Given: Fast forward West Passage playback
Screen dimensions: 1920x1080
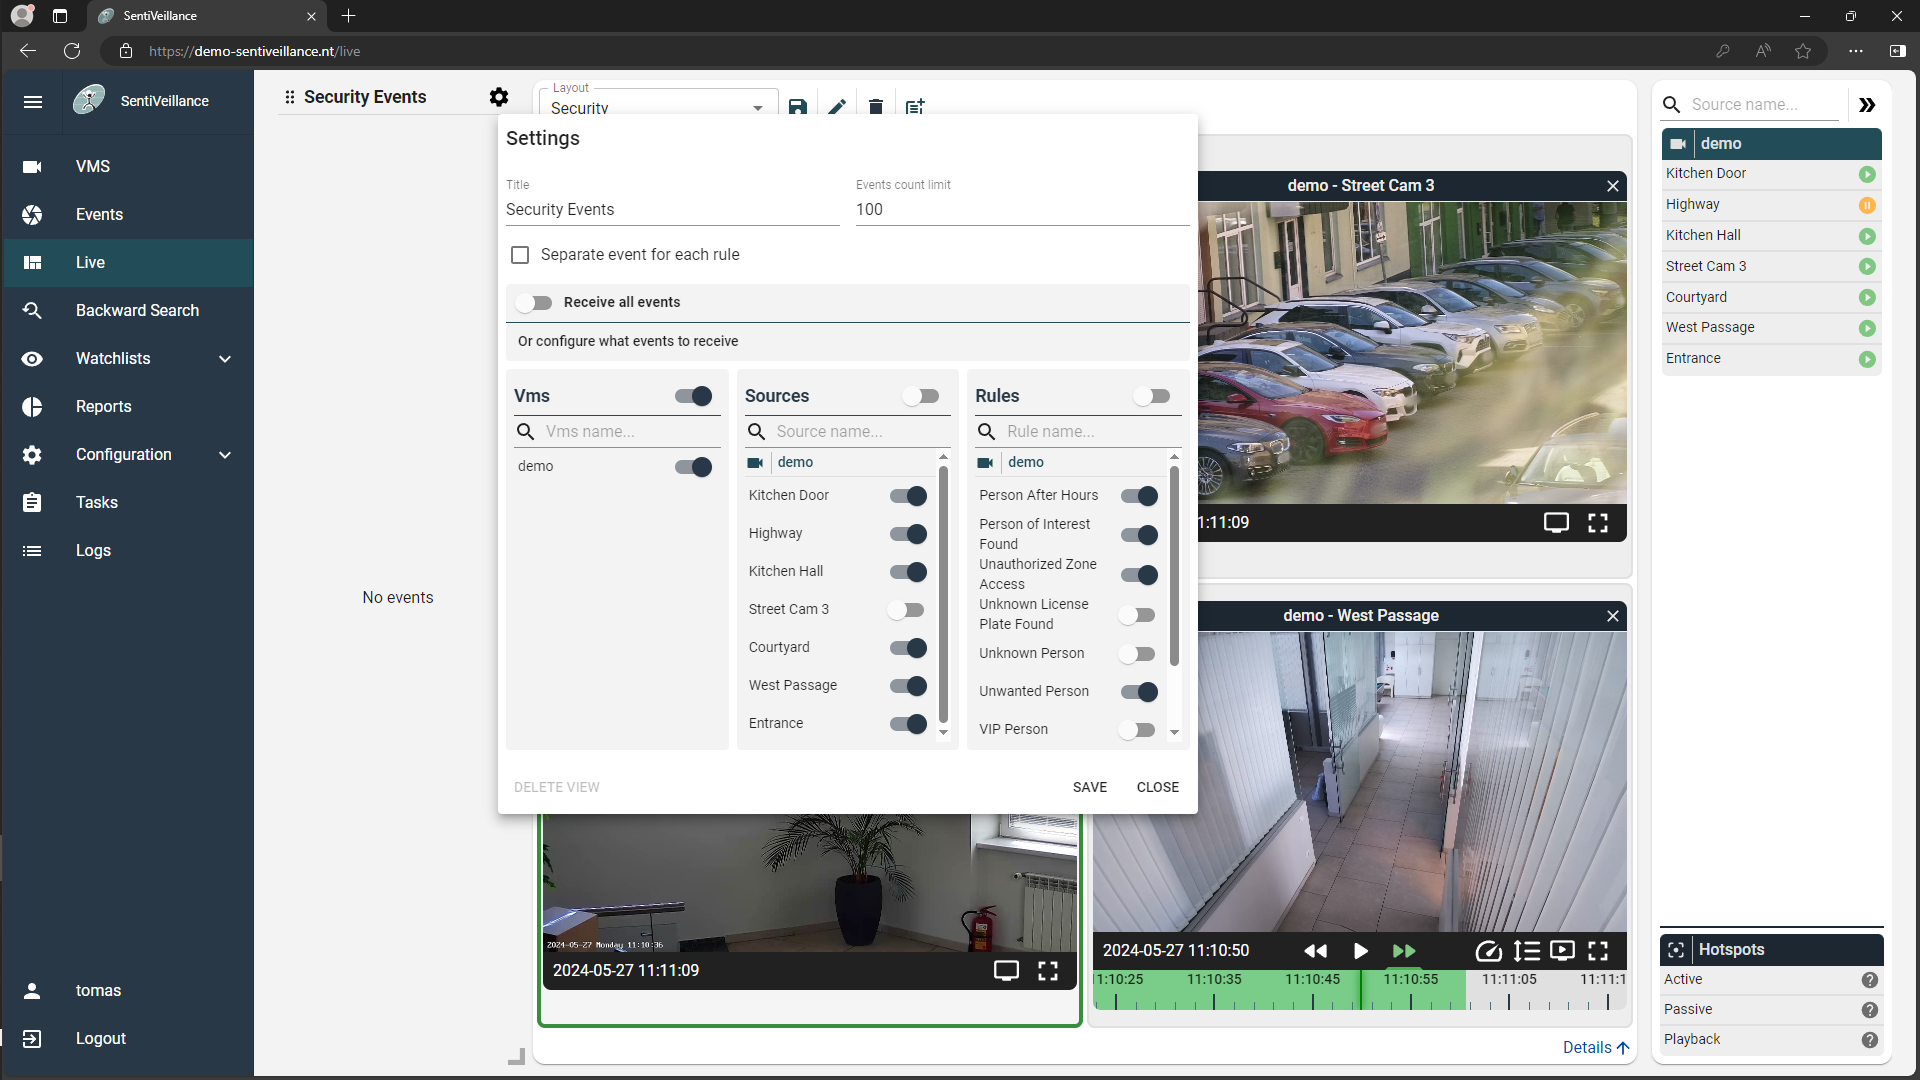Looking at the screenshot, I should 1404,951.
